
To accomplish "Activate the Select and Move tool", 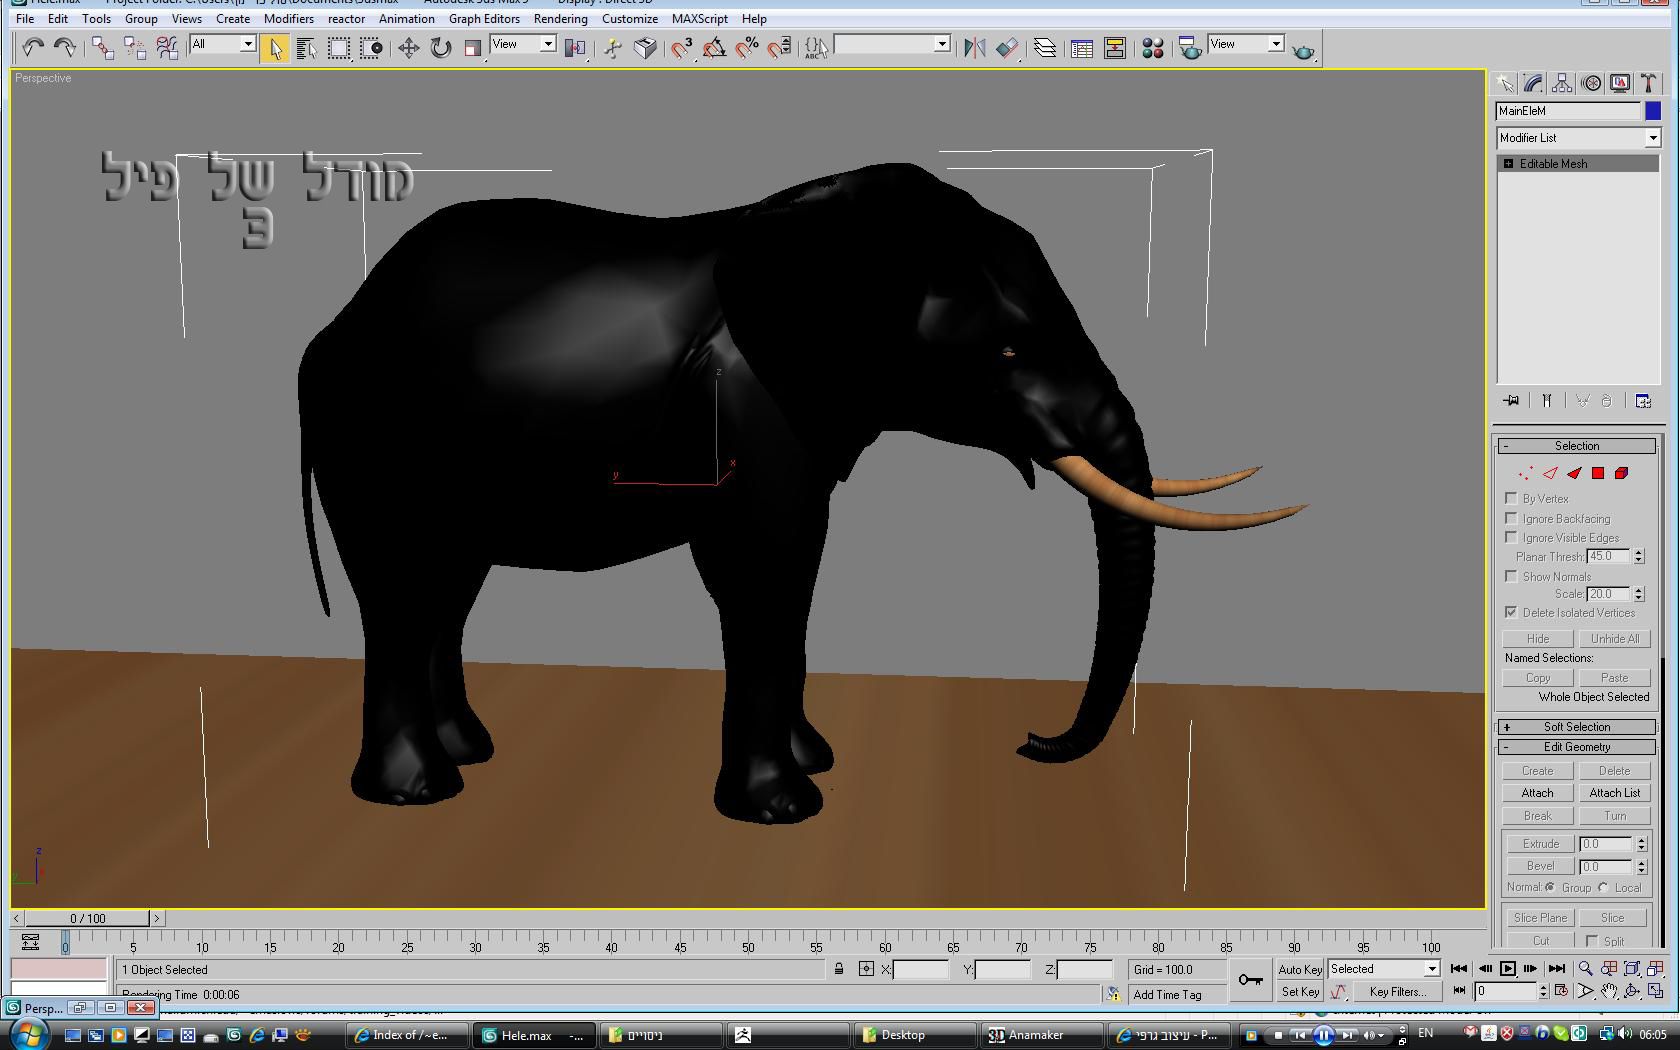I will 409,47.
